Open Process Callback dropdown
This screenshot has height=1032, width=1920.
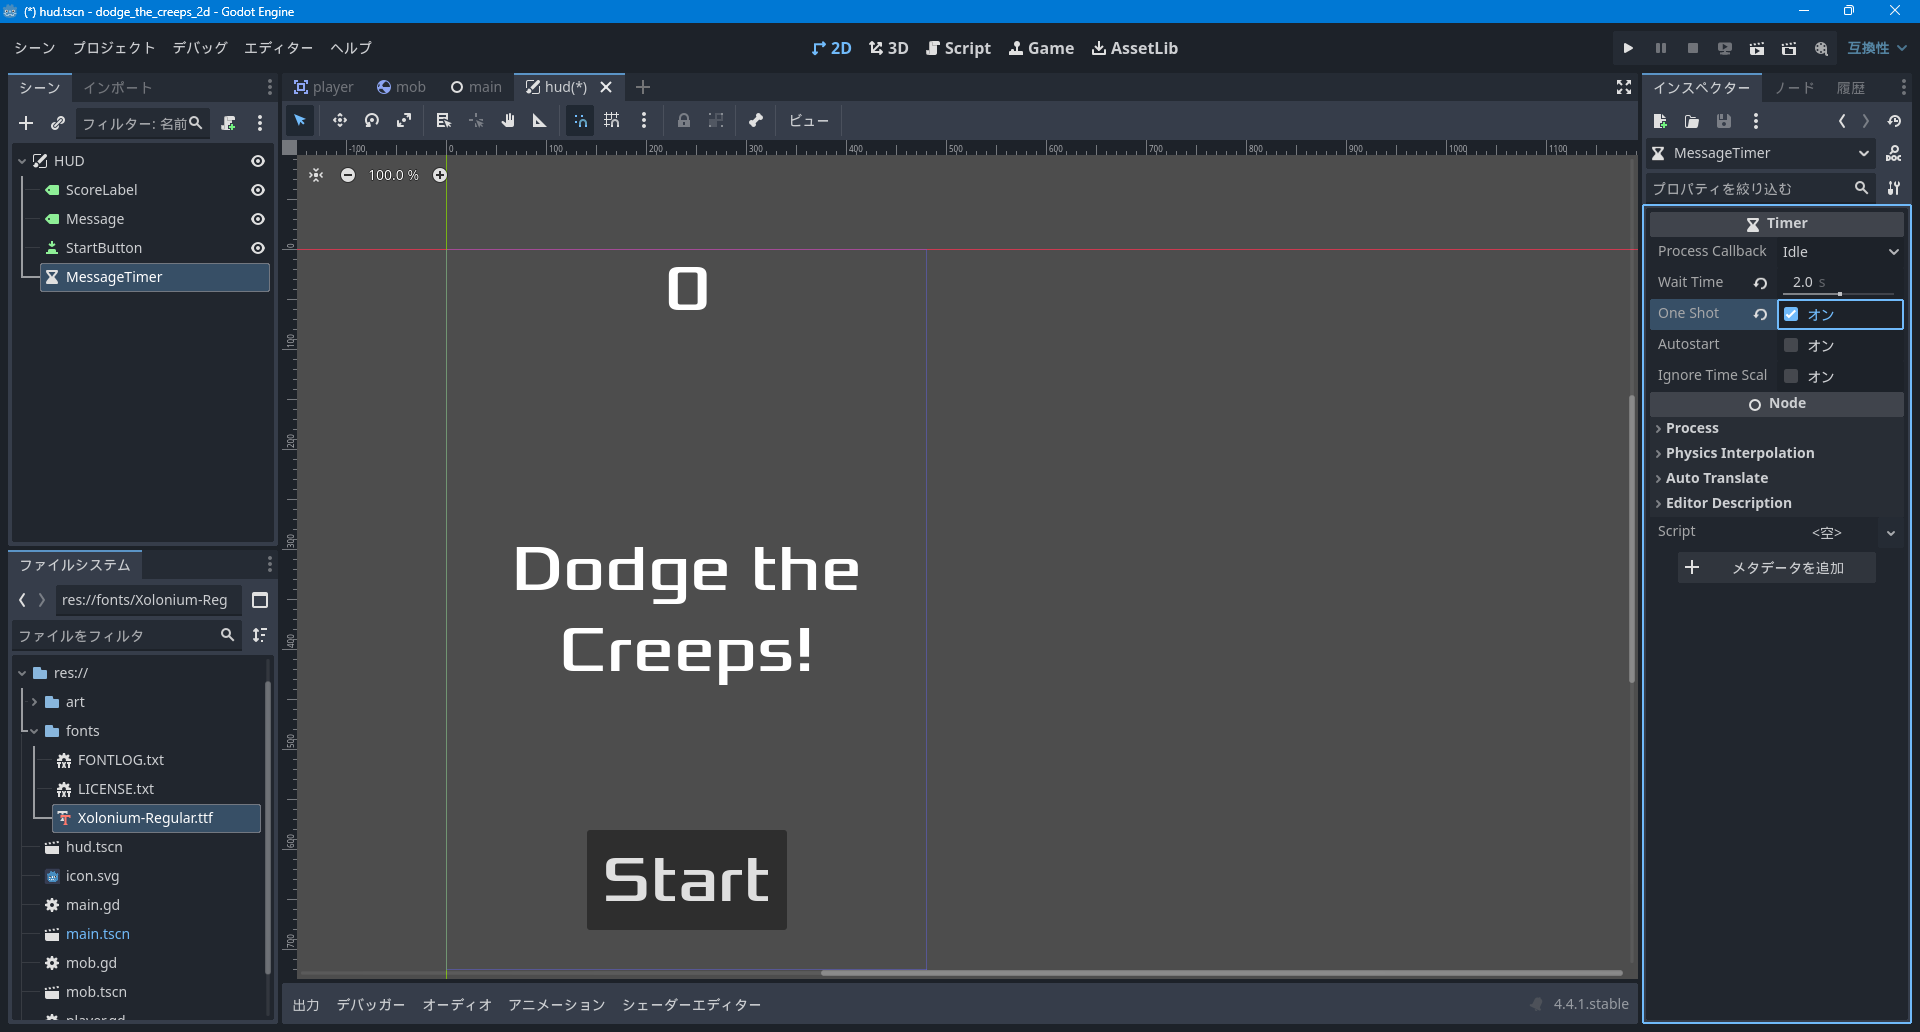pyautogui.click(x=1841, y=252)
